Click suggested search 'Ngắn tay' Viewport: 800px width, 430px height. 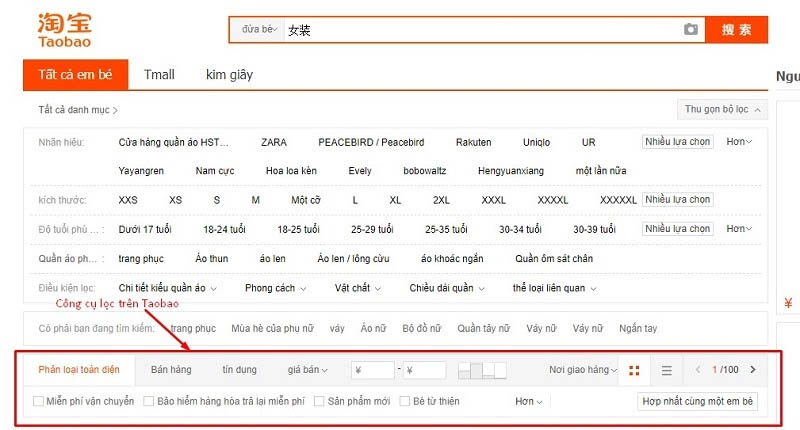pyautogui.click(x=638, y=328)
